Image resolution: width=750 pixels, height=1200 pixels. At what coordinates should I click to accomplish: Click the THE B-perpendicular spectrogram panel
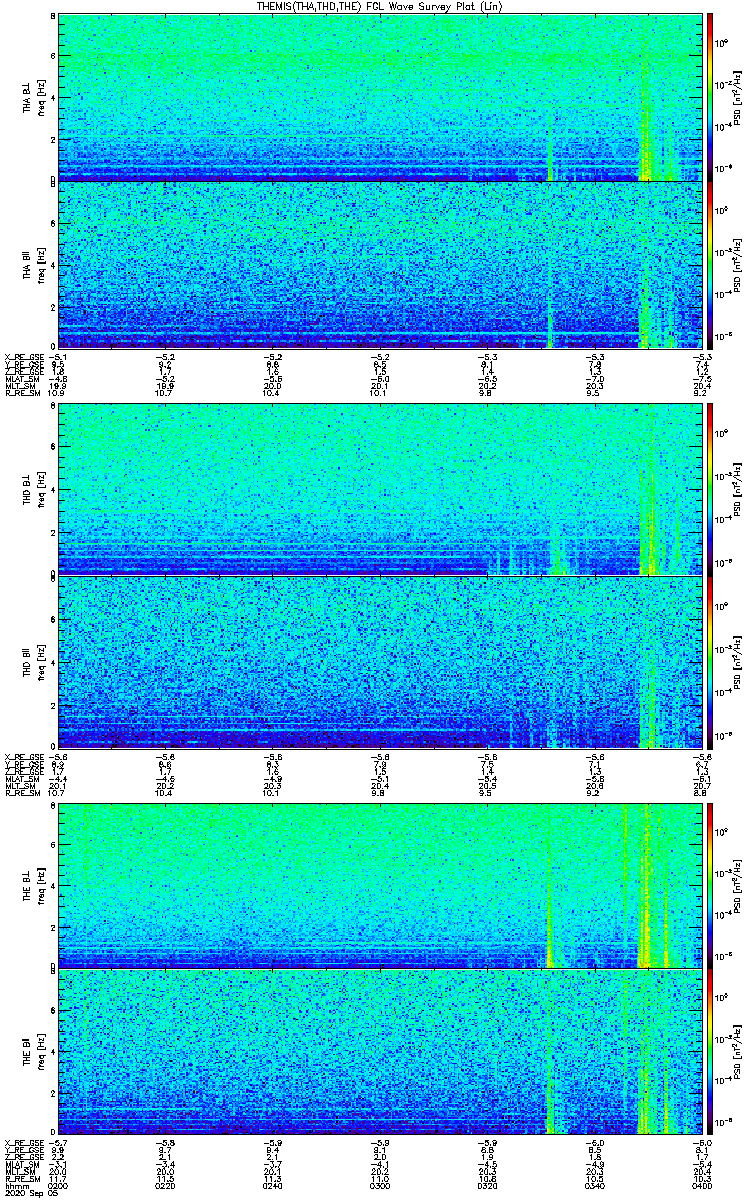pyautogui.click(x=380, y=885)
